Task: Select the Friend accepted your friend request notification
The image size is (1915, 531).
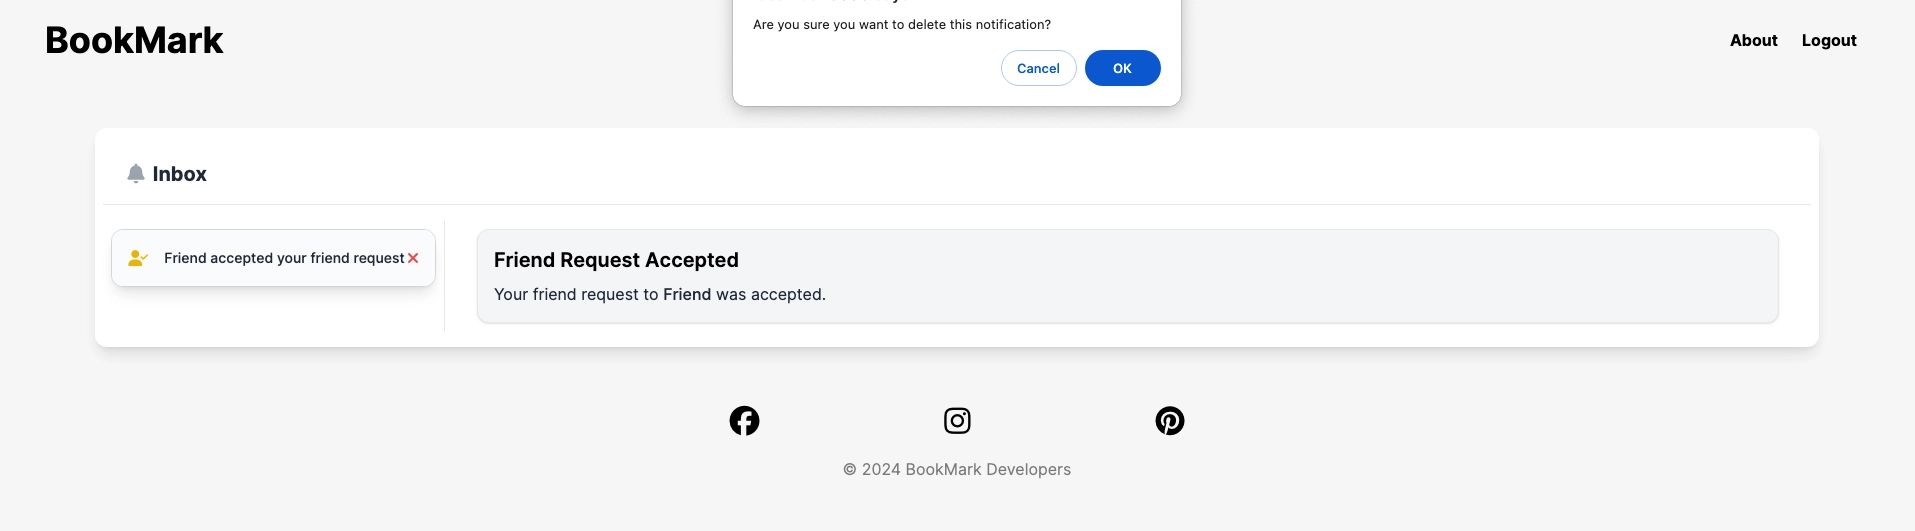Action: click(273, 258)
